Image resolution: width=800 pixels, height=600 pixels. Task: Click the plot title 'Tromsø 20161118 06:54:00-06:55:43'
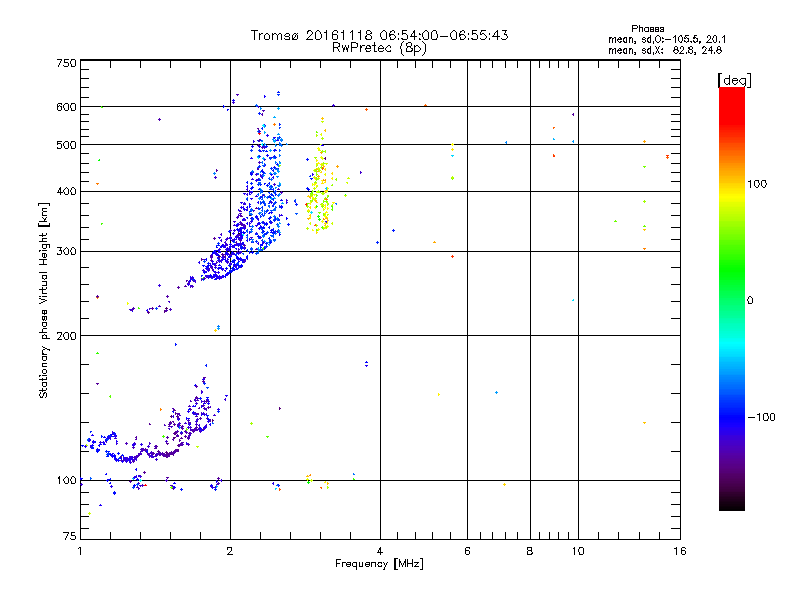379,35
